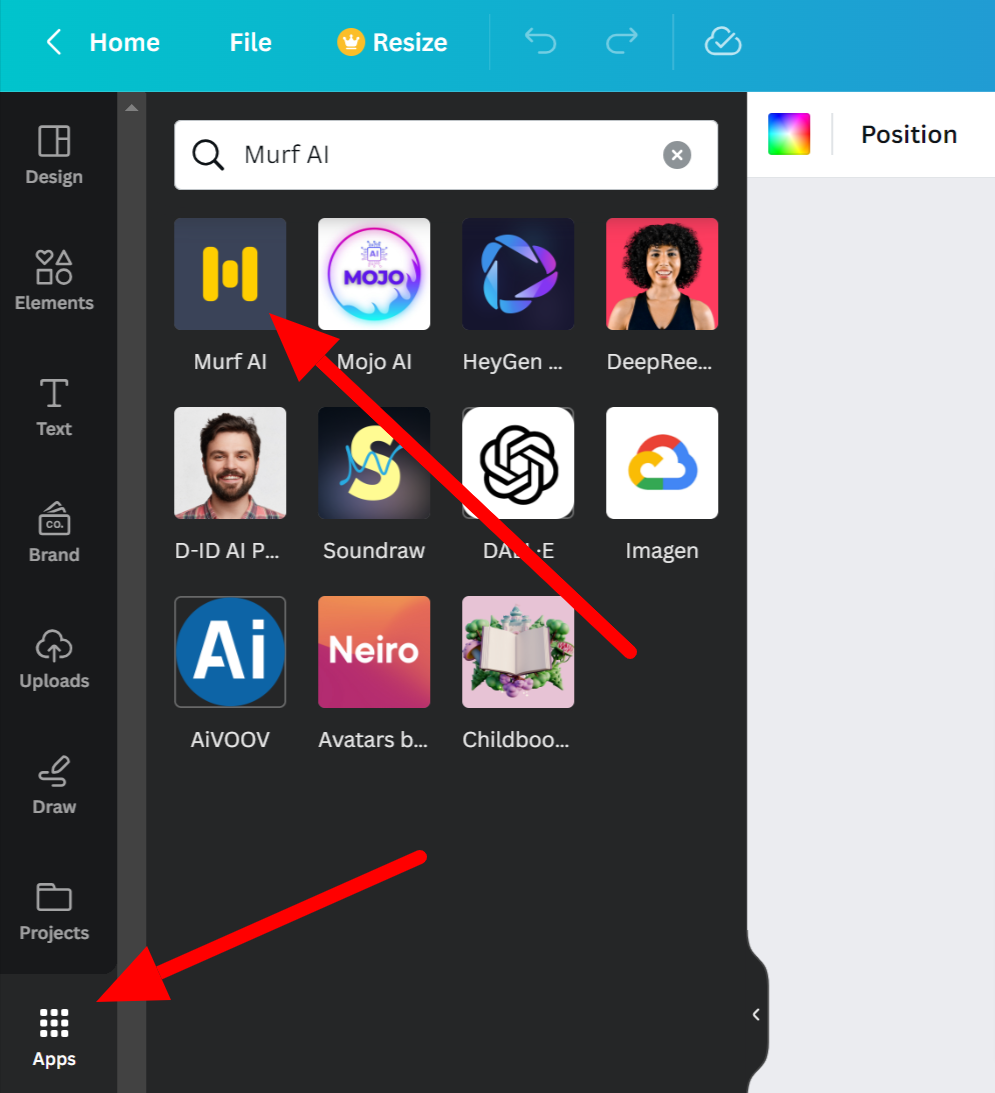
Task: Click the cloud save status icon
Action: pyautogui.click(x=722, y=42)
